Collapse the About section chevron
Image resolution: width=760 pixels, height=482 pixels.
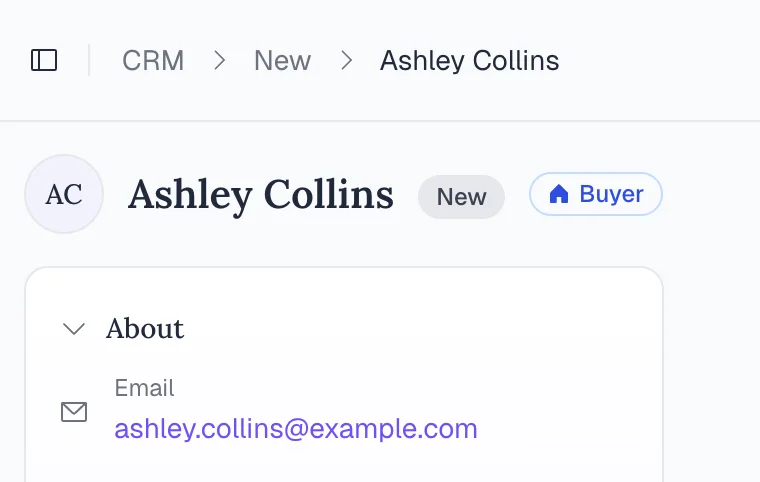coord(74,329)
